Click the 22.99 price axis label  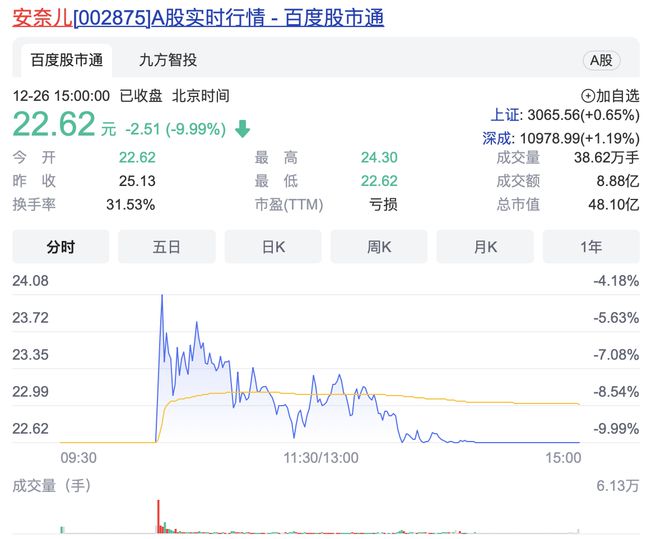[30, 392]
